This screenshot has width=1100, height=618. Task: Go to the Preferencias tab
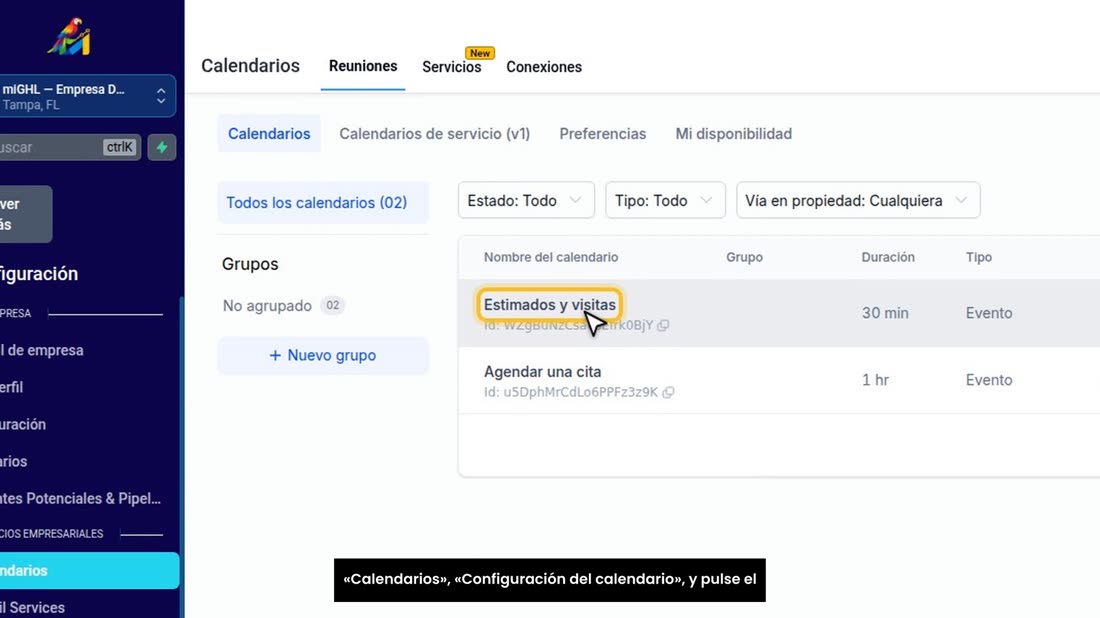(603, 133)
